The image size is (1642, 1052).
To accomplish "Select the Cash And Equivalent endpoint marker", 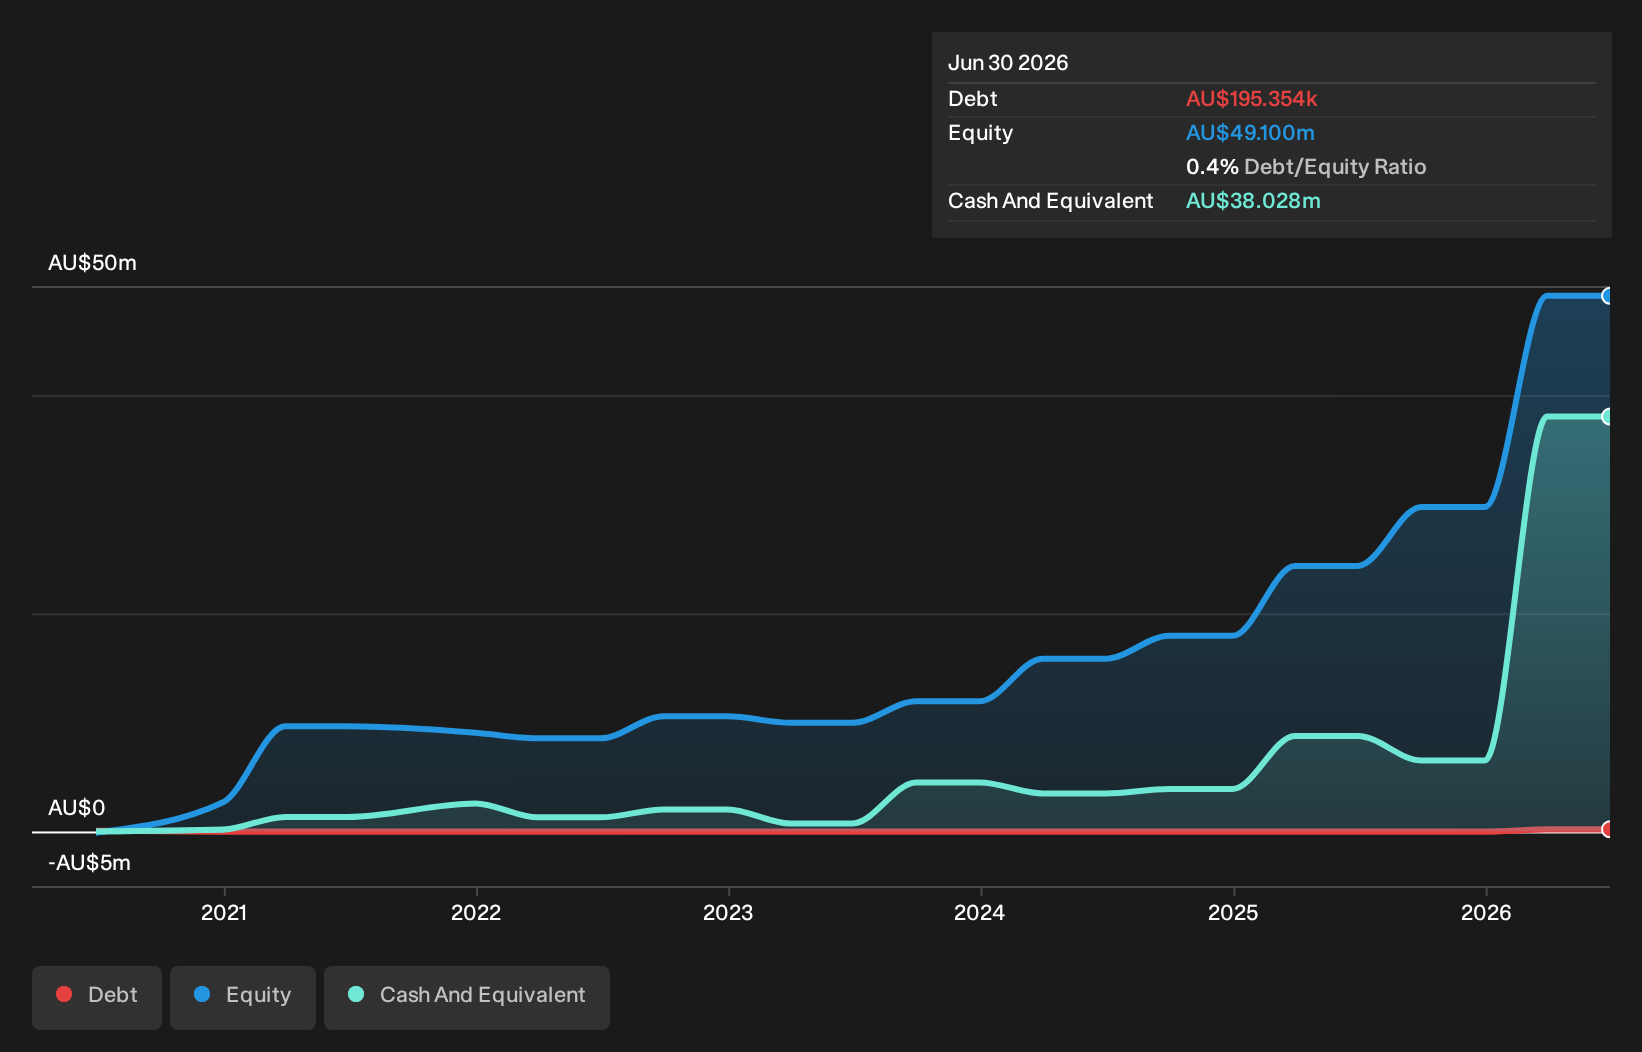I will (x=1607, y=417).
